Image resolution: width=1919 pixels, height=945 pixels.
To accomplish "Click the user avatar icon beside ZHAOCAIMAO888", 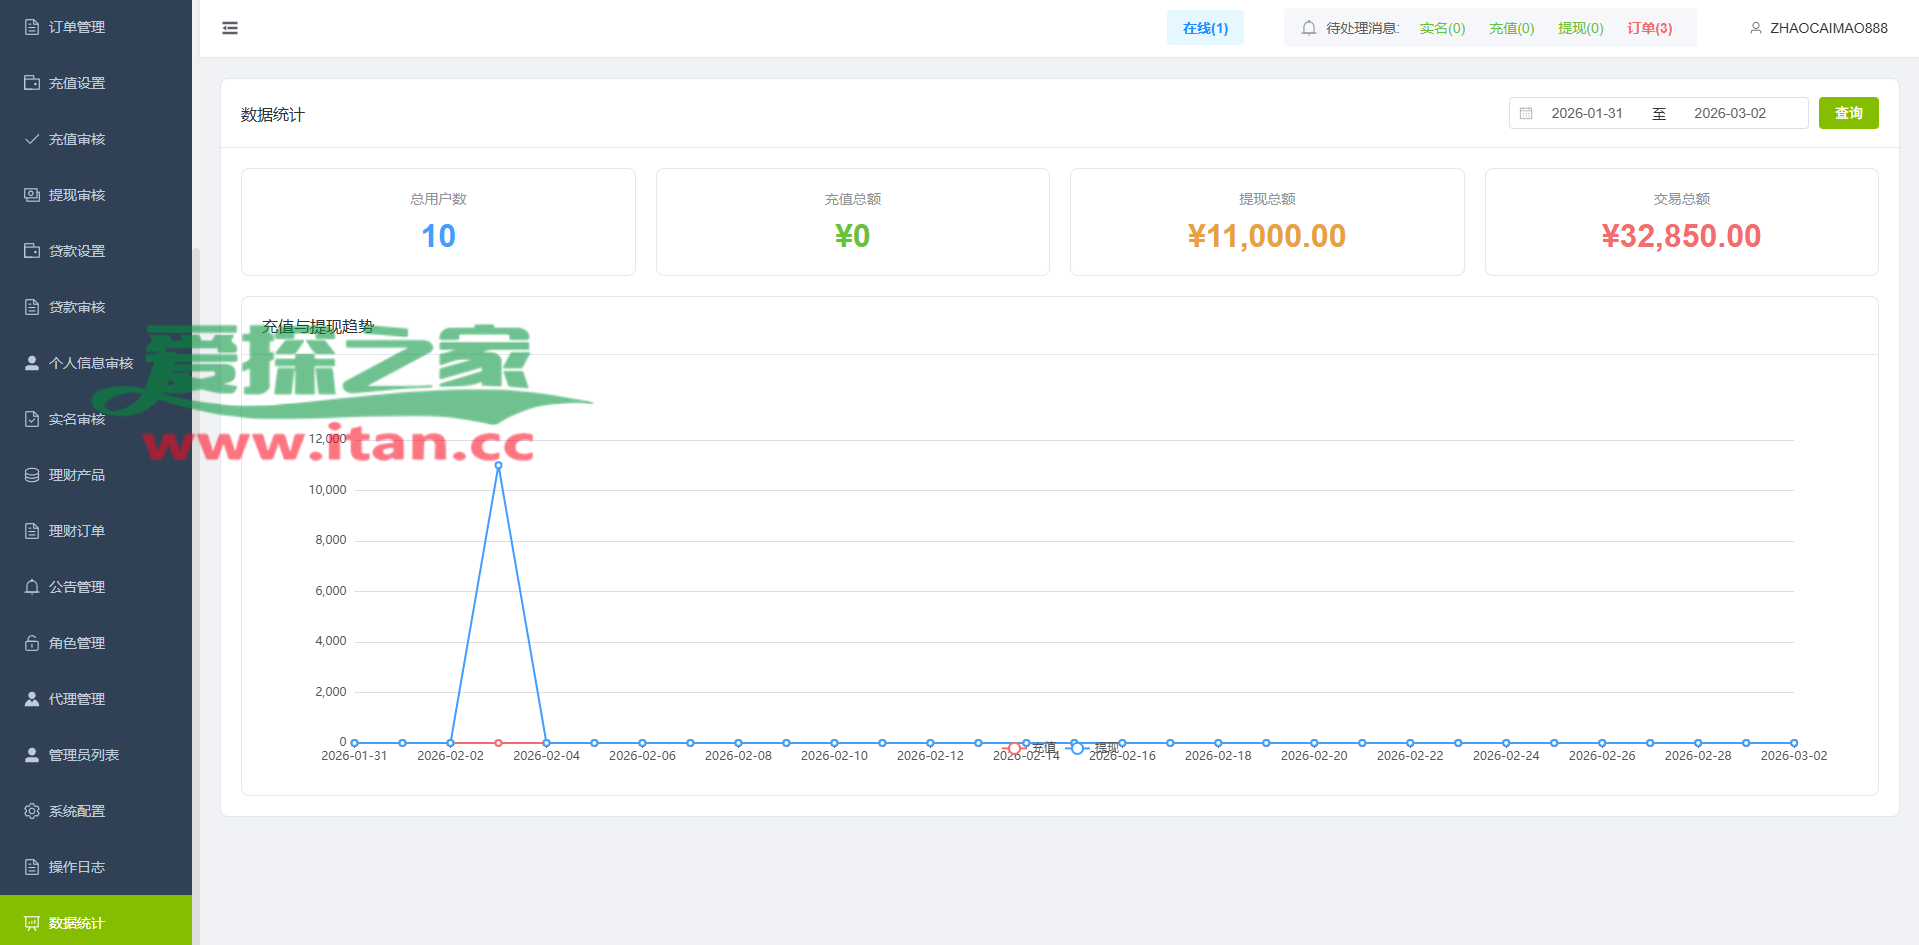I will [1755, 28].
